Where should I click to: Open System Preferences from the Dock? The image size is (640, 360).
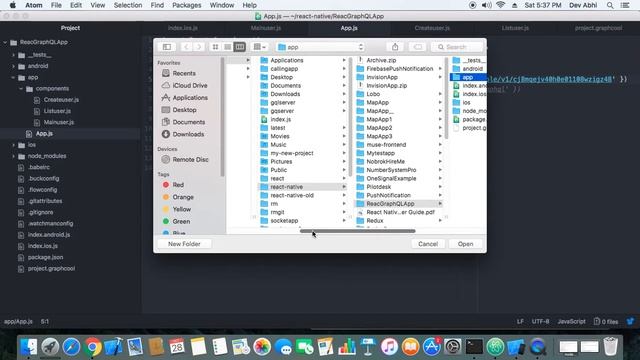click(453, 347)
